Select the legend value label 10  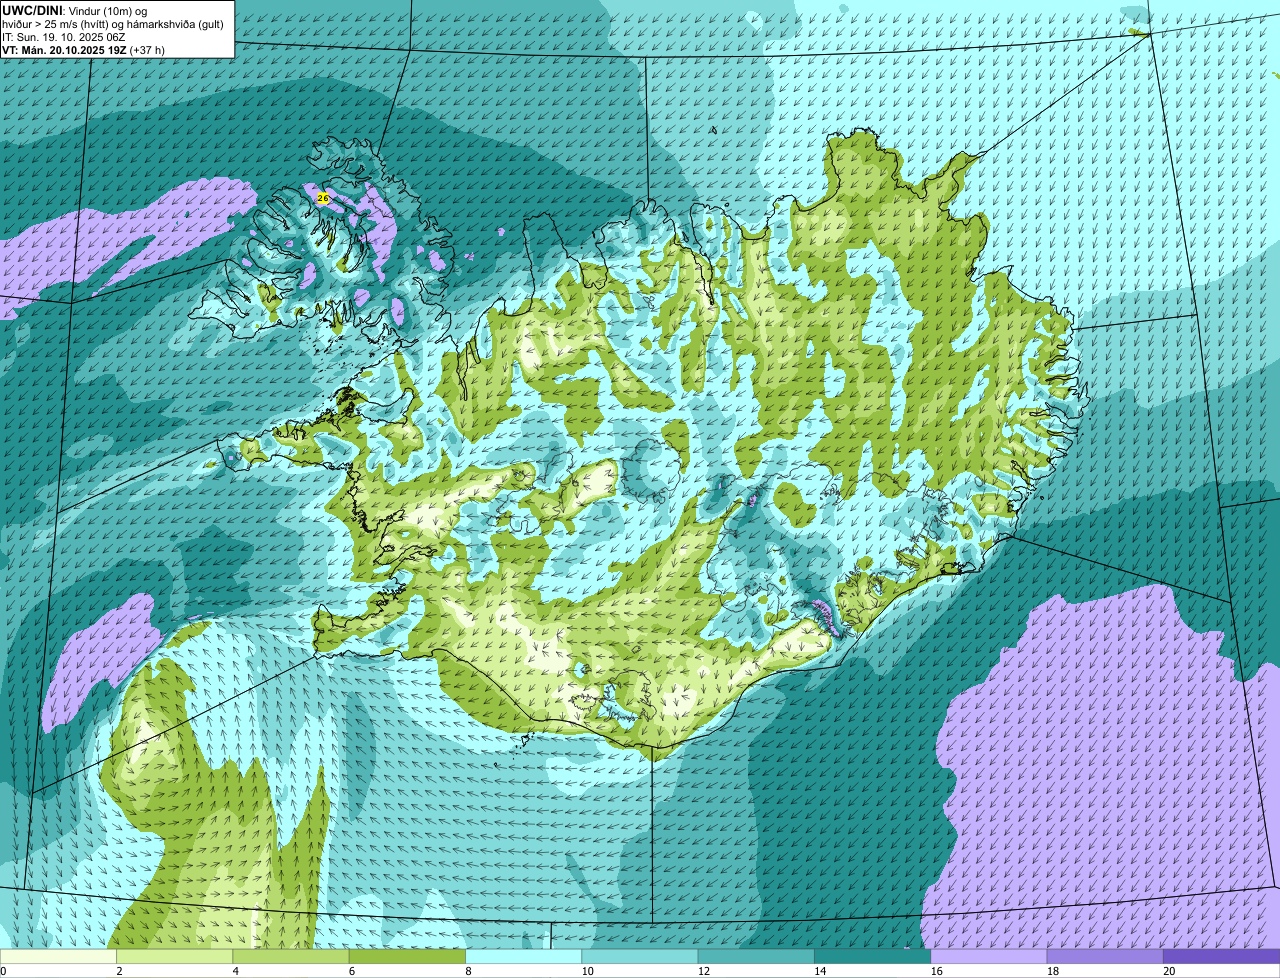coord(586,971)
